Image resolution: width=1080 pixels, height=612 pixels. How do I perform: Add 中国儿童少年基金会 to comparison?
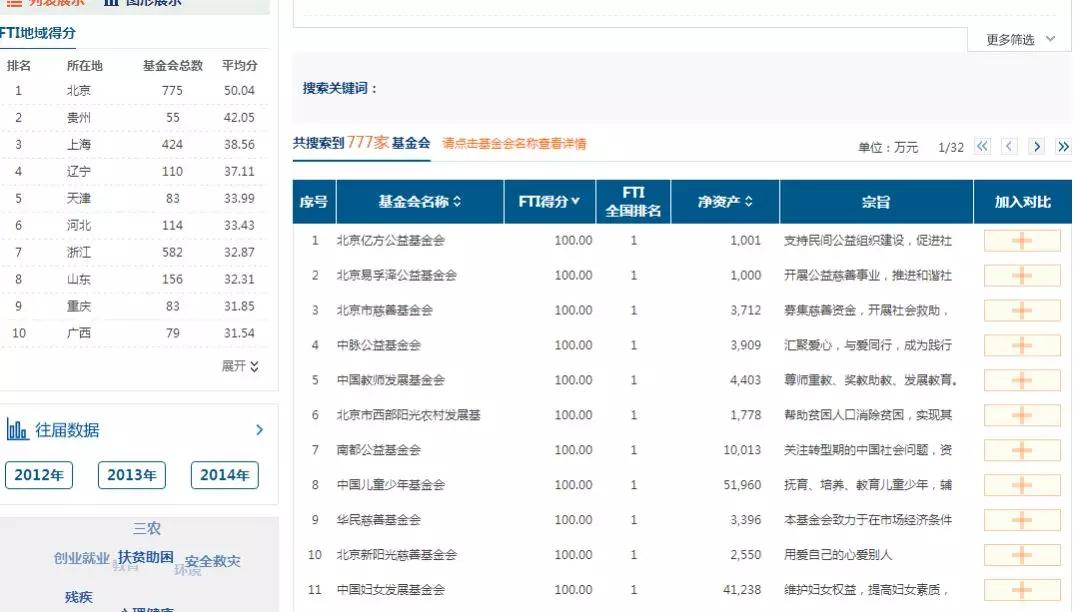(1021, 485)
